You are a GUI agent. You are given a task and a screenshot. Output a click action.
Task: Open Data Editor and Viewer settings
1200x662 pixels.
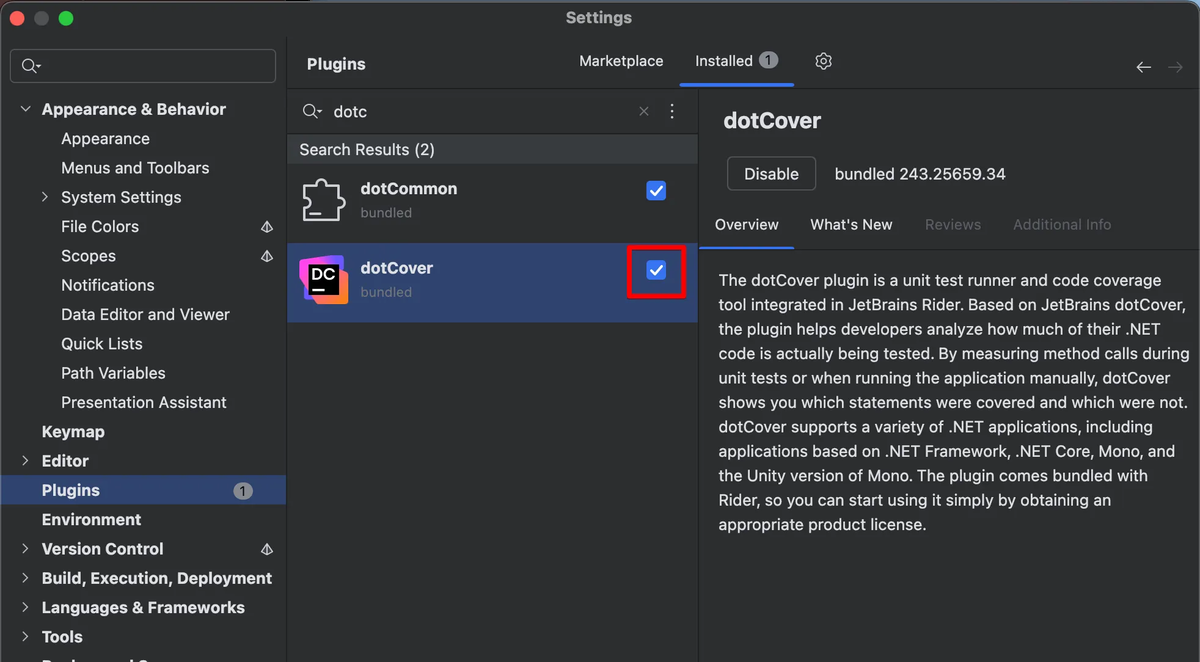(145, 314)
